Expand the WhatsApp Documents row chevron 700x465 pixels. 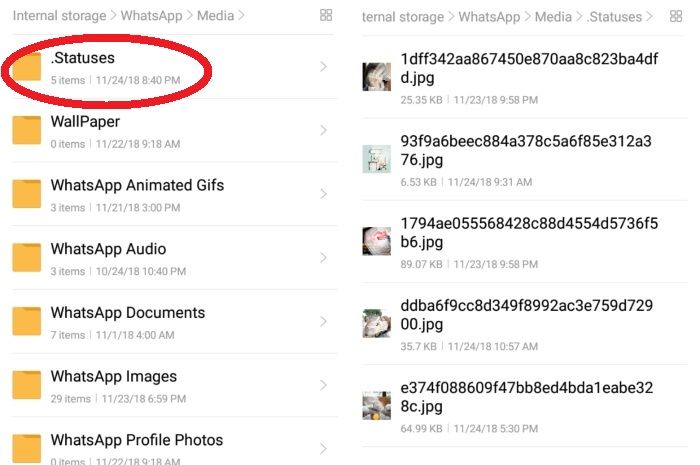324,321
